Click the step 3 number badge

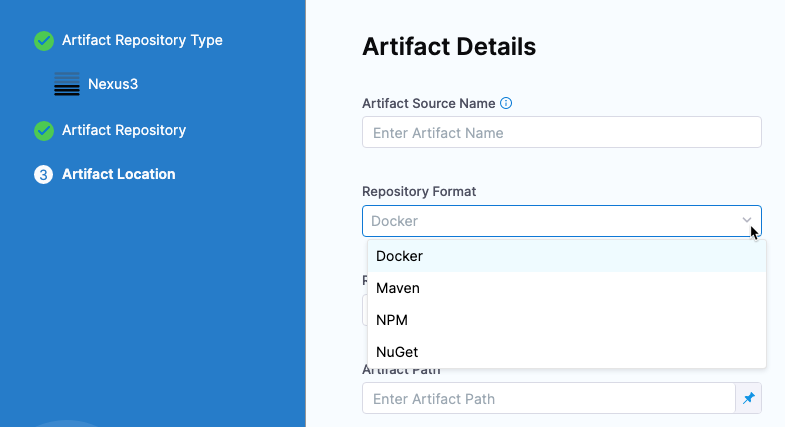tap(43, 175)
